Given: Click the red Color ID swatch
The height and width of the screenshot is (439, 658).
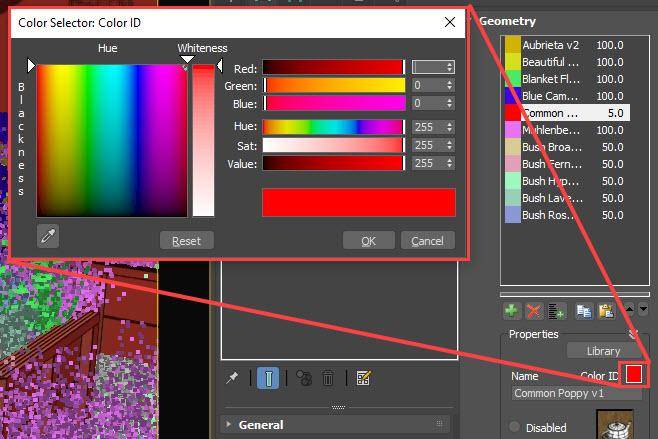Looking at the screenshot, I should pos(633,375).
